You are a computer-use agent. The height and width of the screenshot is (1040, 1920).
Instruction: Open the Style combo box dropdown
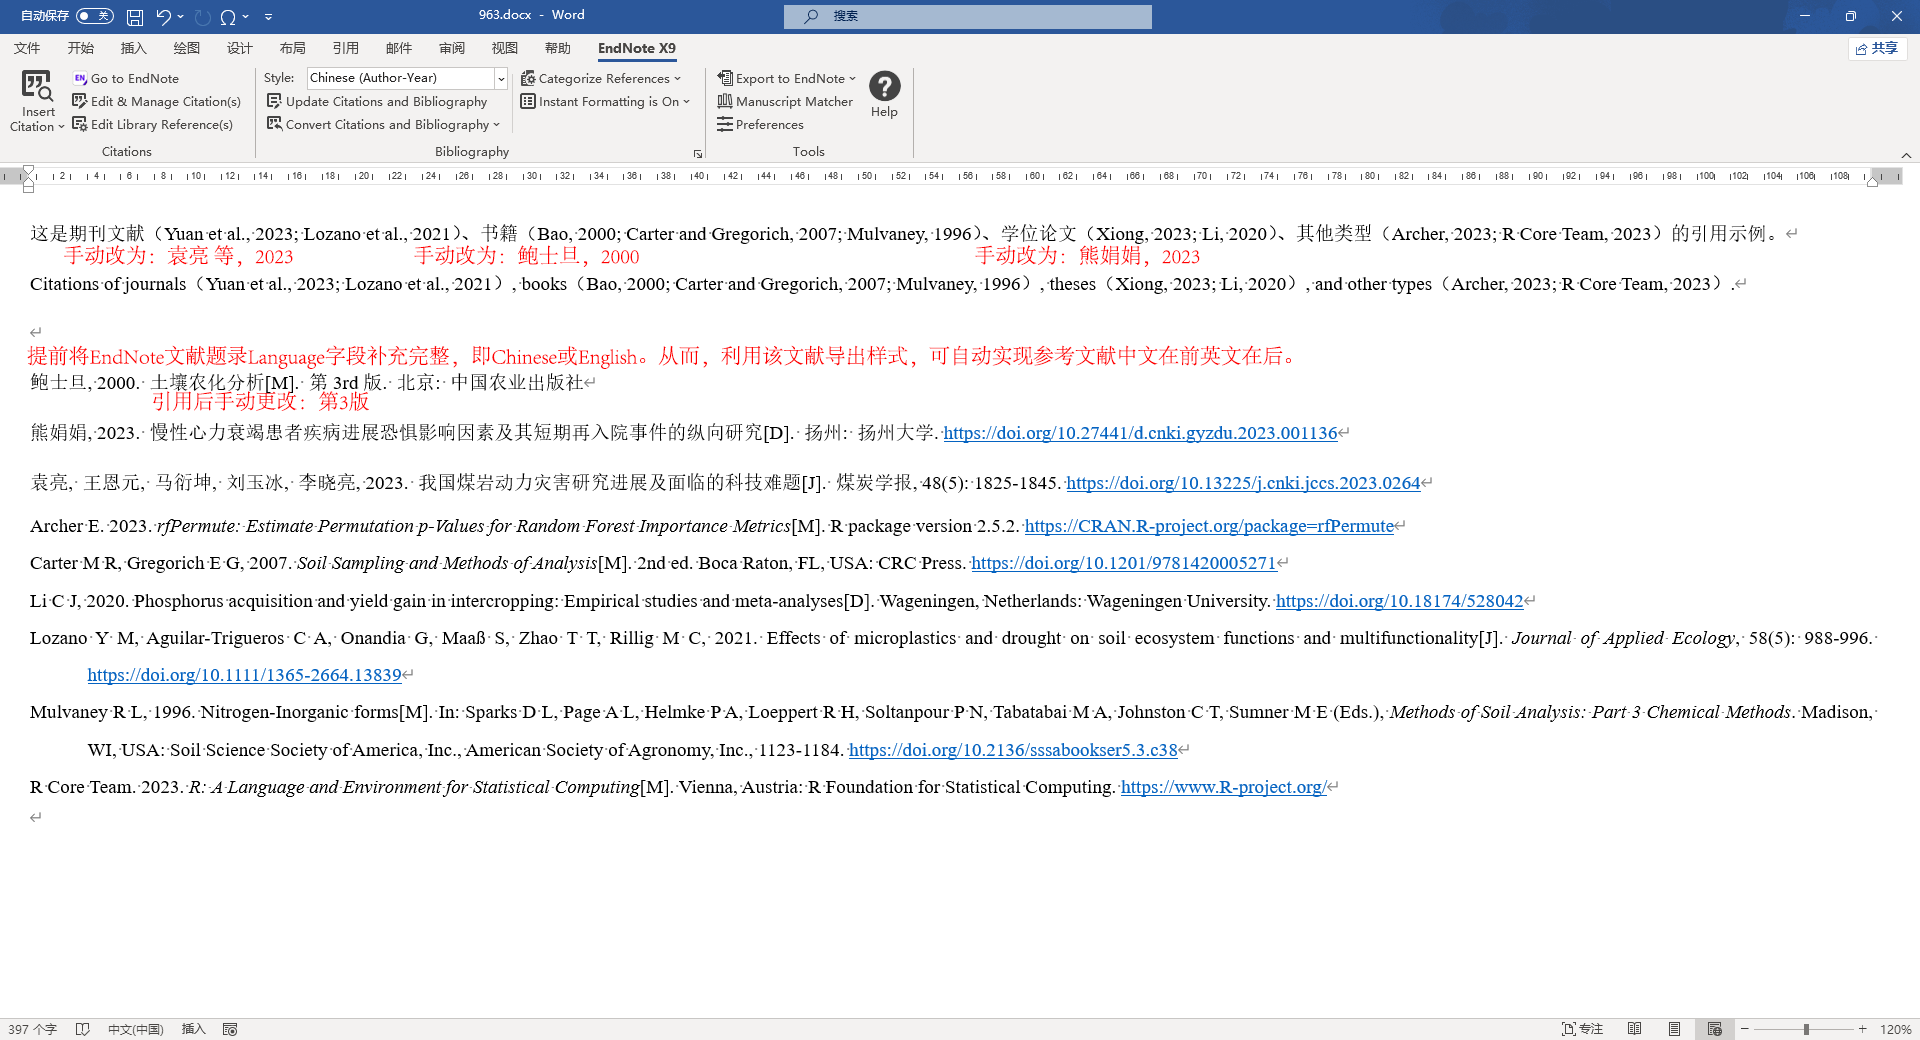(x=500, y=78)
